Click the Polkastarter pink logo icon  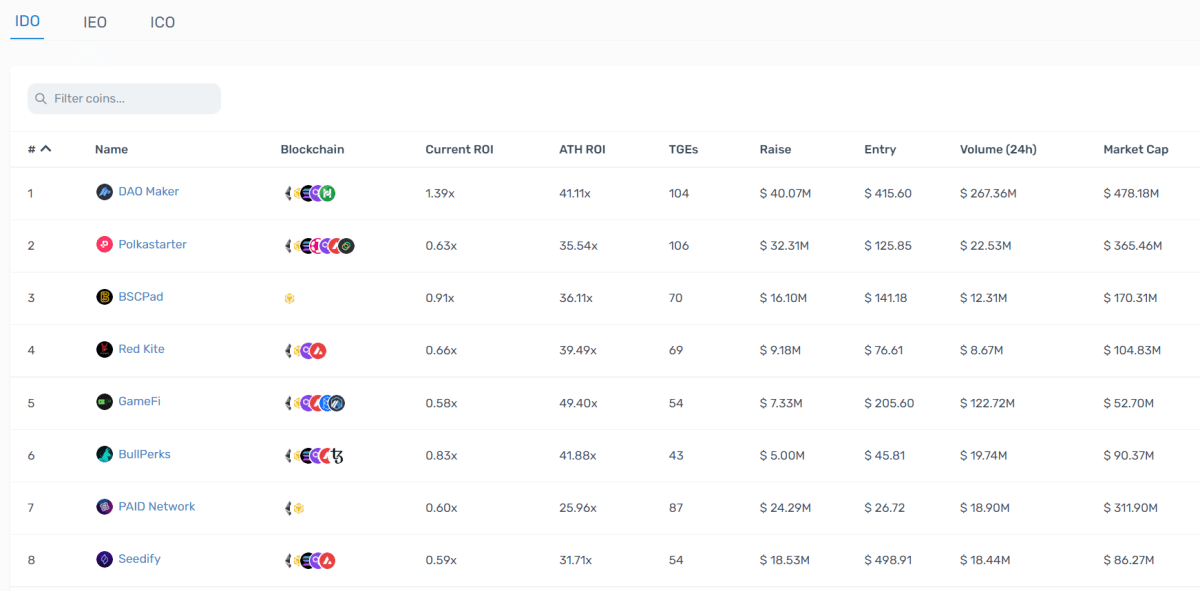[104, 245]
